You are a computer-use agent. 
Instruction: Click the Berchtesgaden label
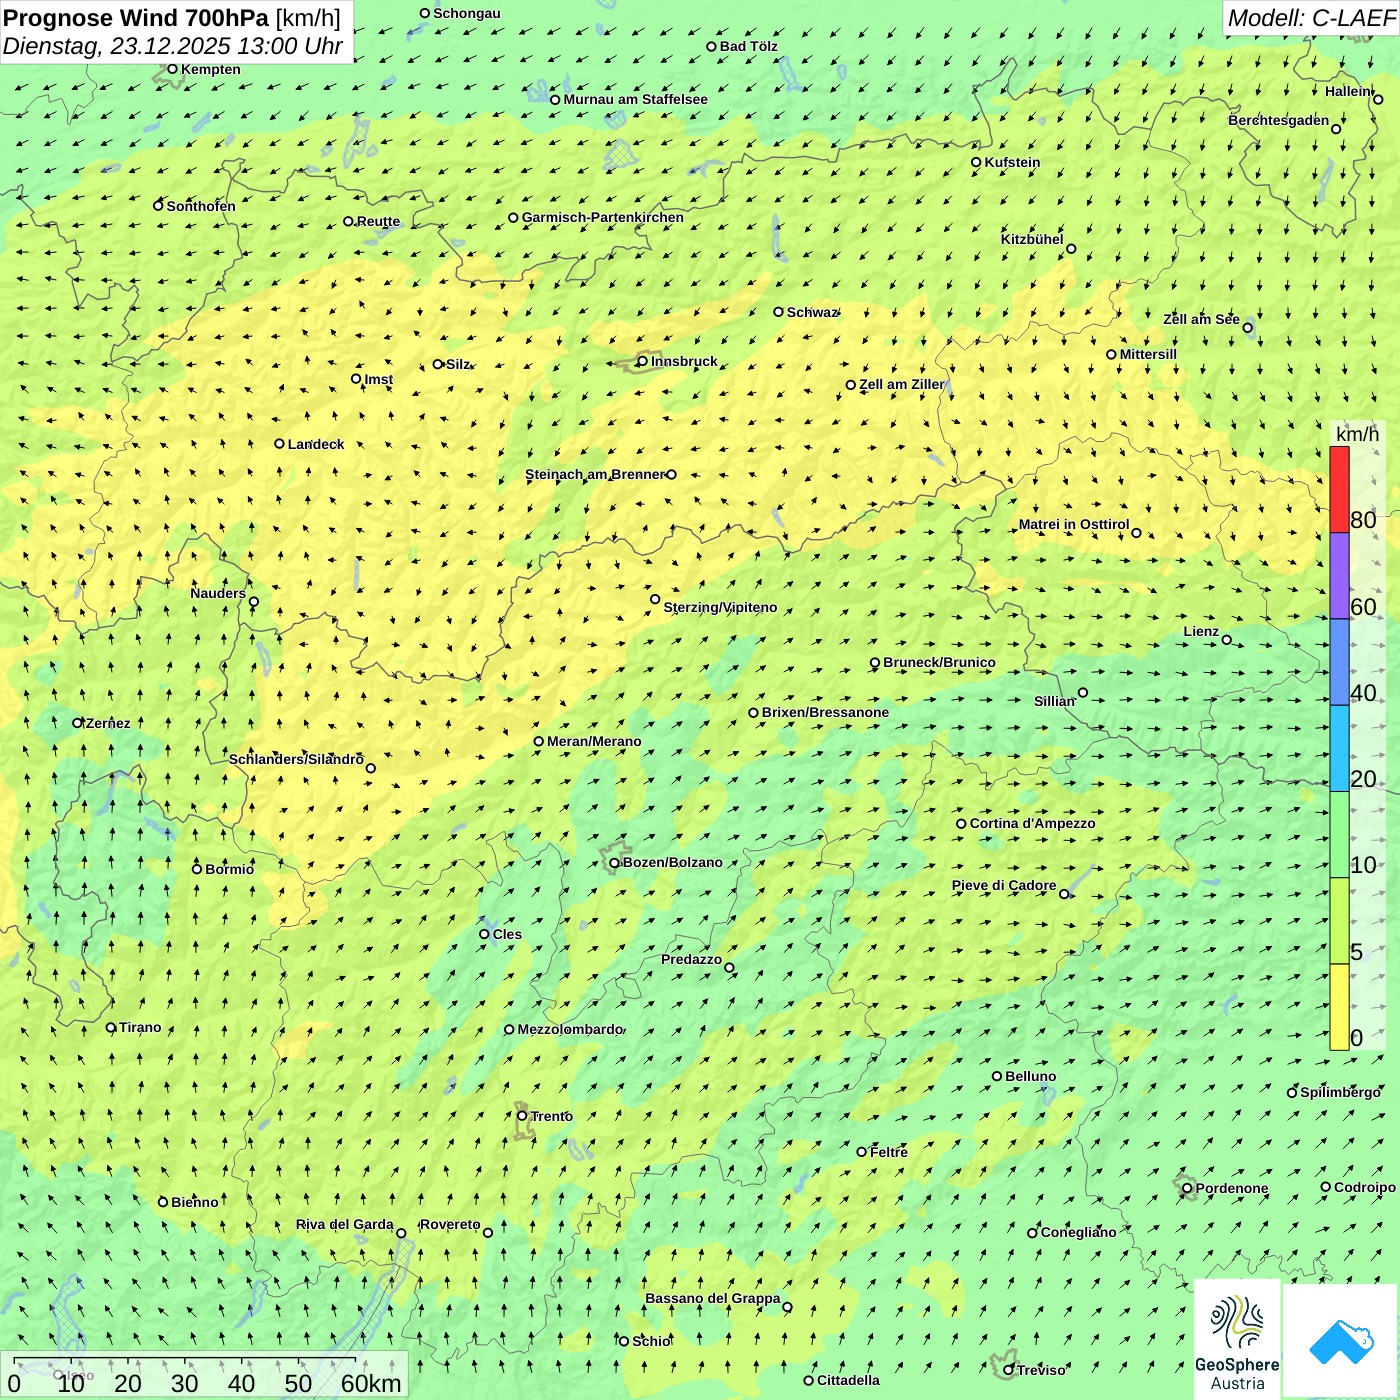[x=1279, y=121]
